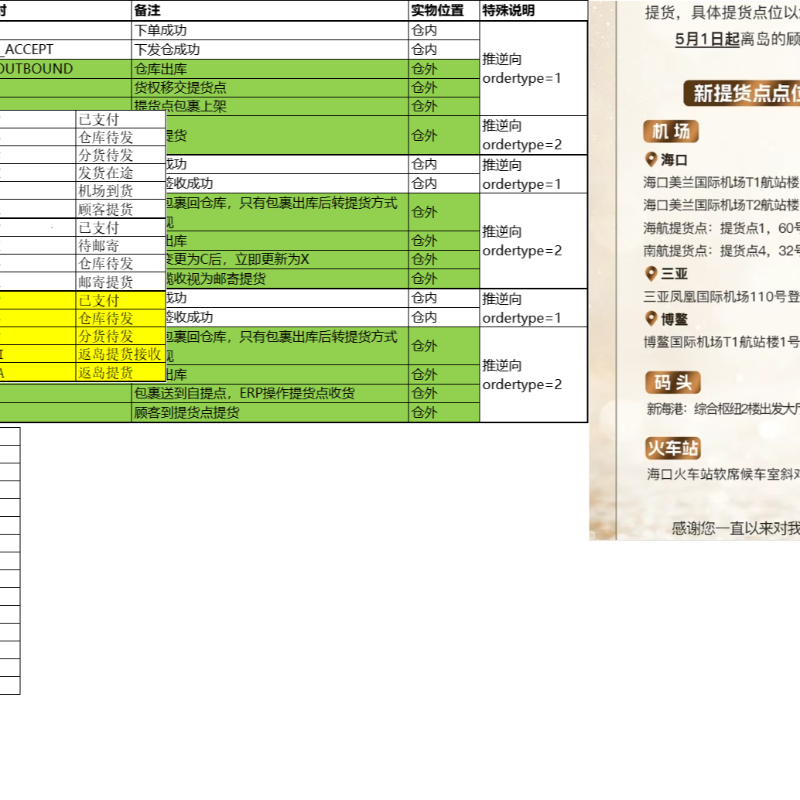The width and height of the screenshot is (800, 800).
Task: Select the 机场 category badge
Action: [671, 131]
